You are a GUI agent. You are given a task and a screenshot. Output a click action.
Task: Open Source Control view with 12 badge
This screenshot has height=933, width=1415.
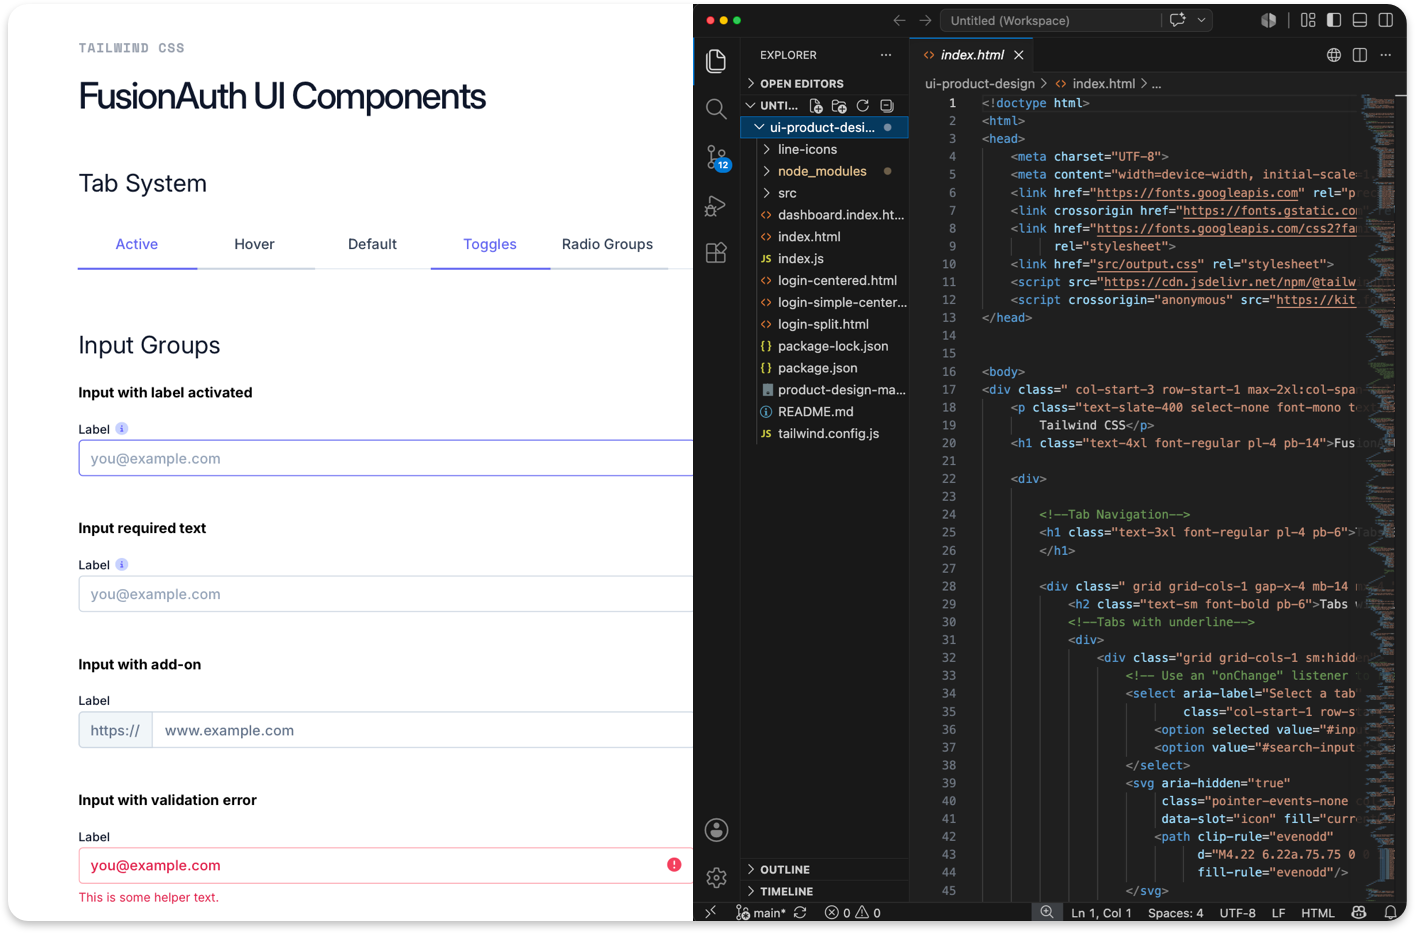point(717,158)
